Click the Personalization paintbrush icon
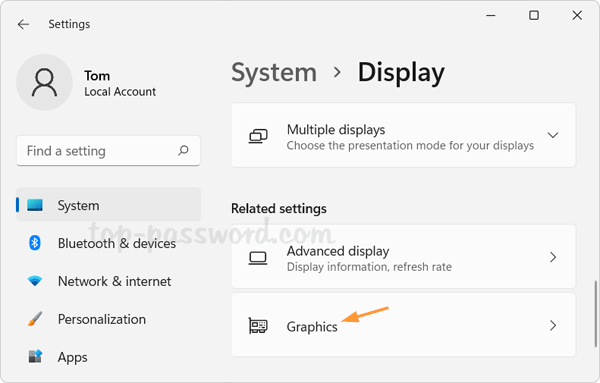 coord(35,319)
